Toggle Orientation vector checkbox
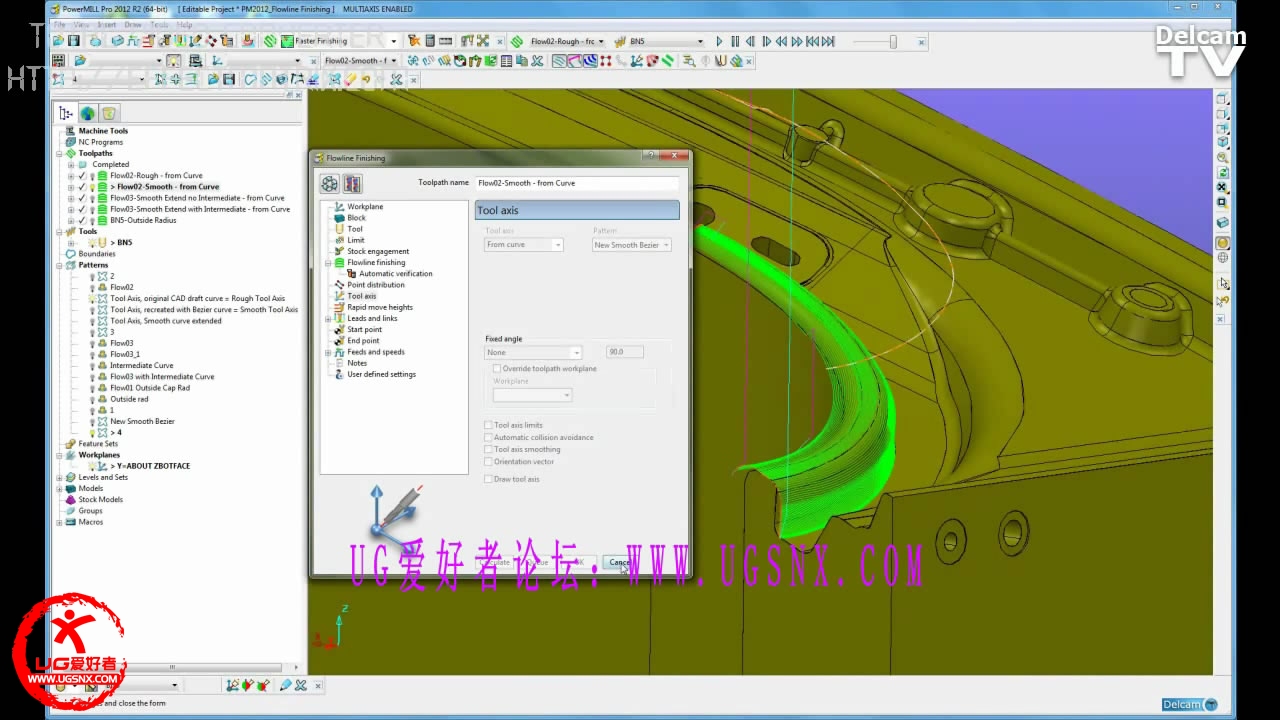Screen dimensions: 1280x720 [x=489, y=462]
